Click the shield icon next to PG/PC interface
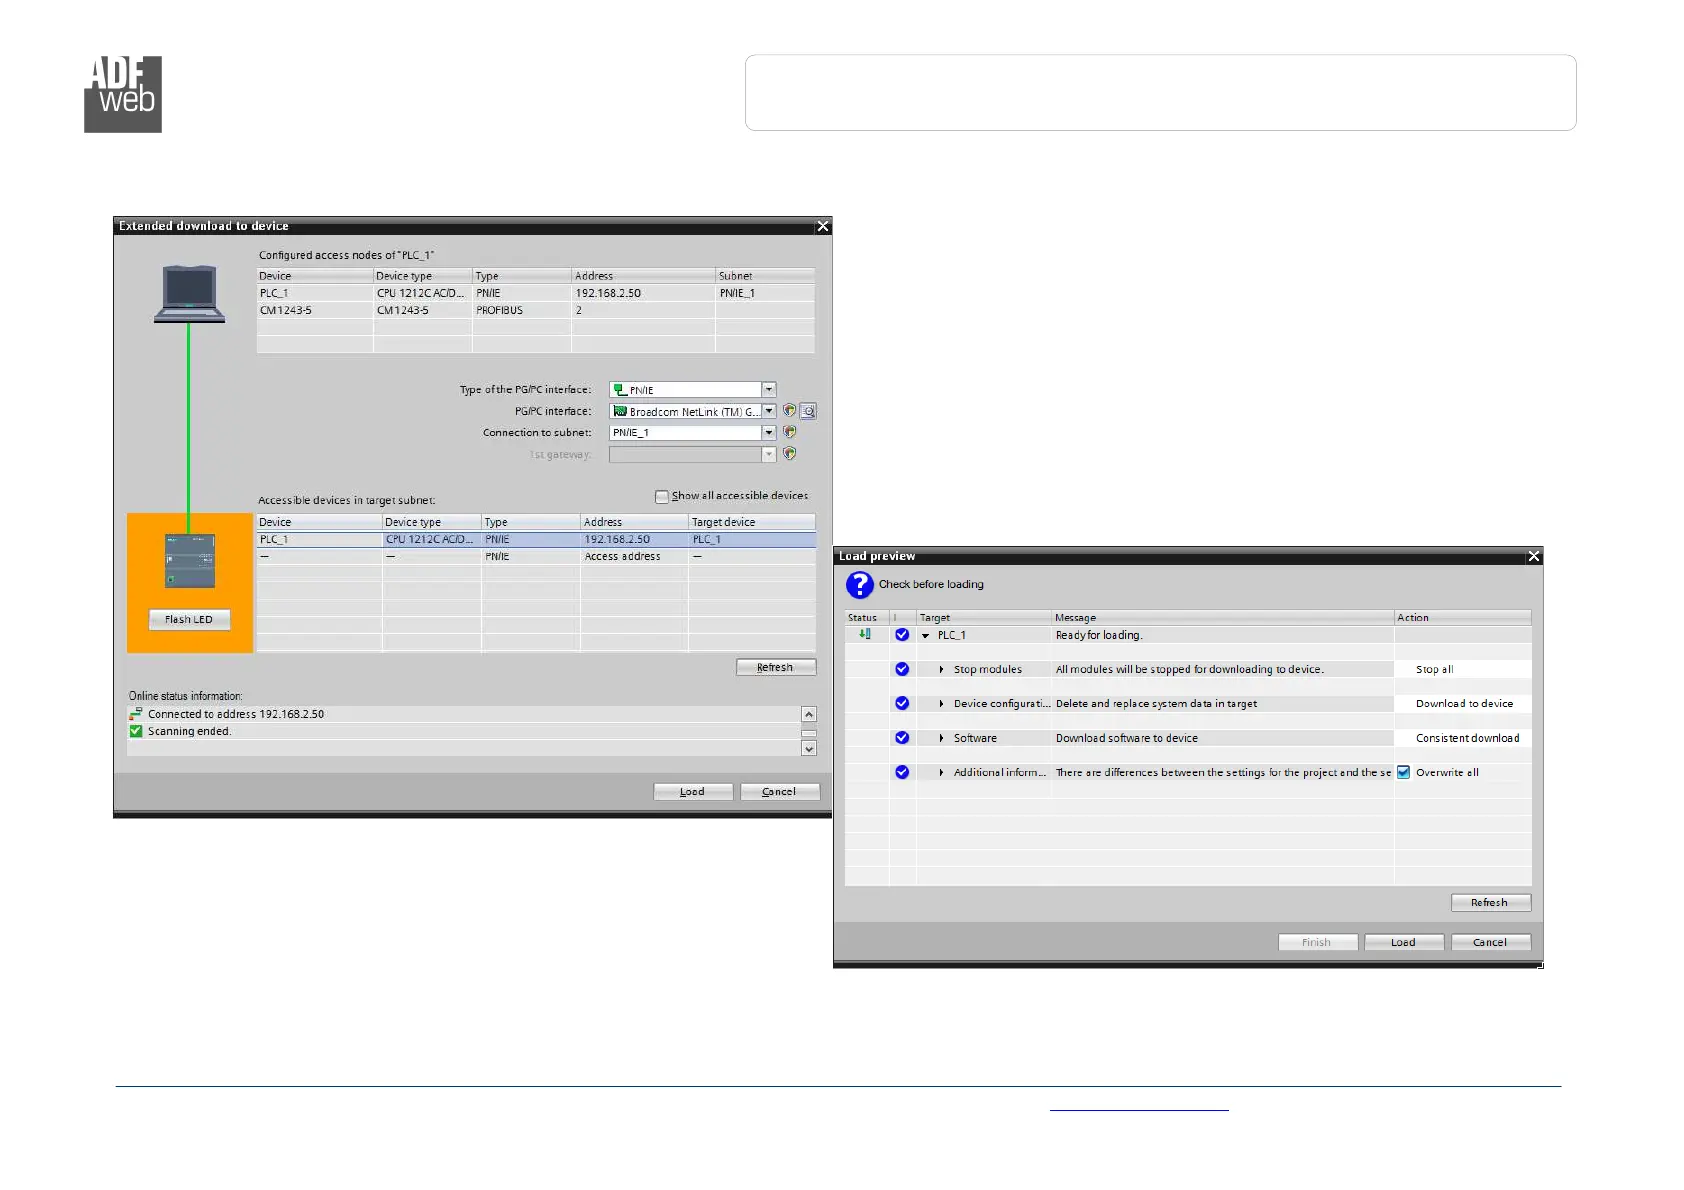Viewport: 1684px width, 1190px height. (x=790, y=411)
